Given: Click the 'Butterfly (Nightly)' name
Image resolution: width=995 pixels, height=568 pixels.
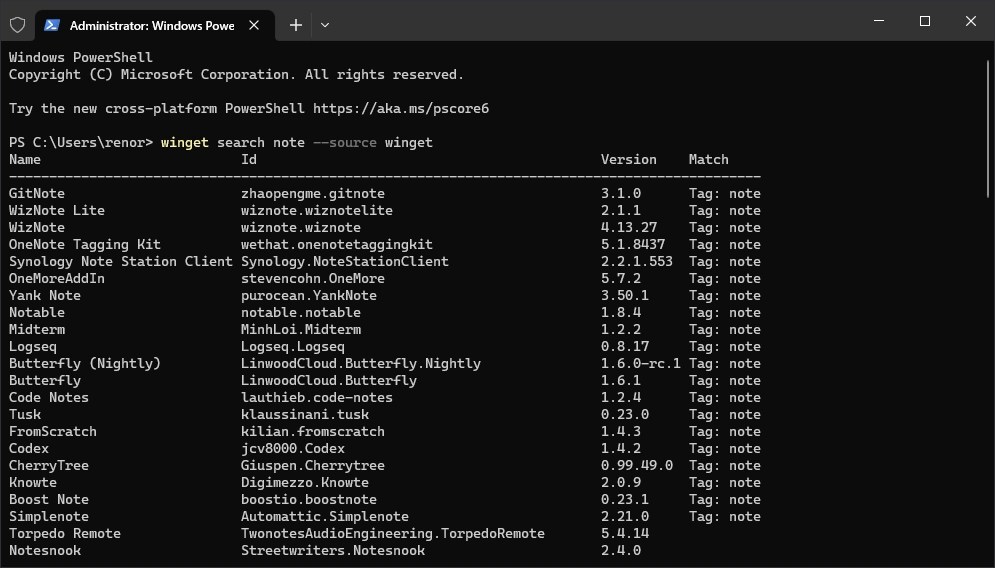Looking at the screenshot, I should pos(84,364).
